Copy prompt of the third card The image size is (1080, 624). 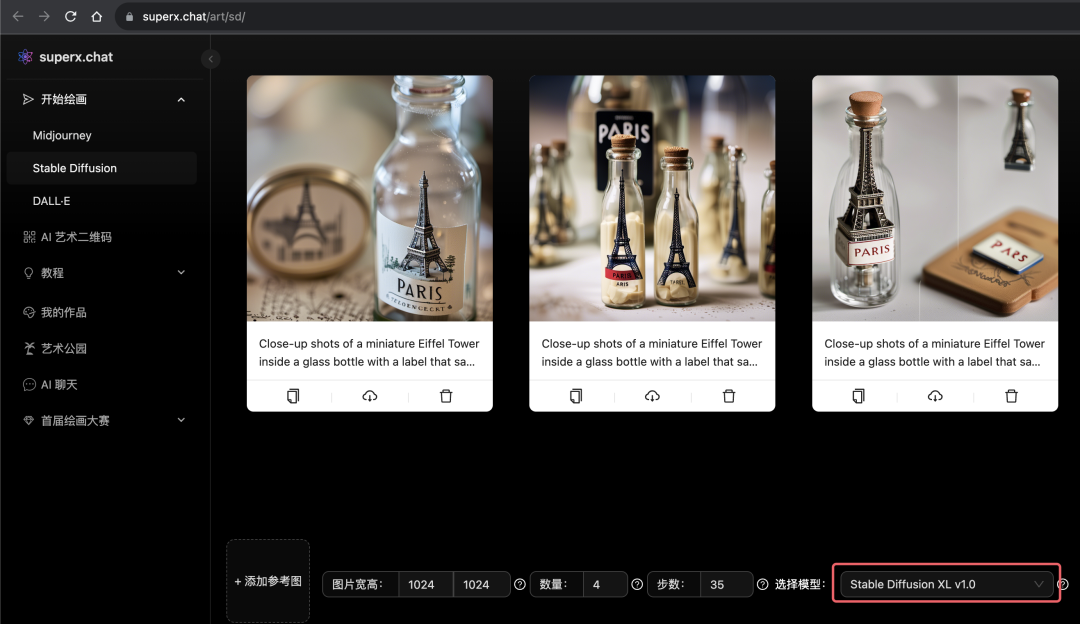tap(858, 396)
